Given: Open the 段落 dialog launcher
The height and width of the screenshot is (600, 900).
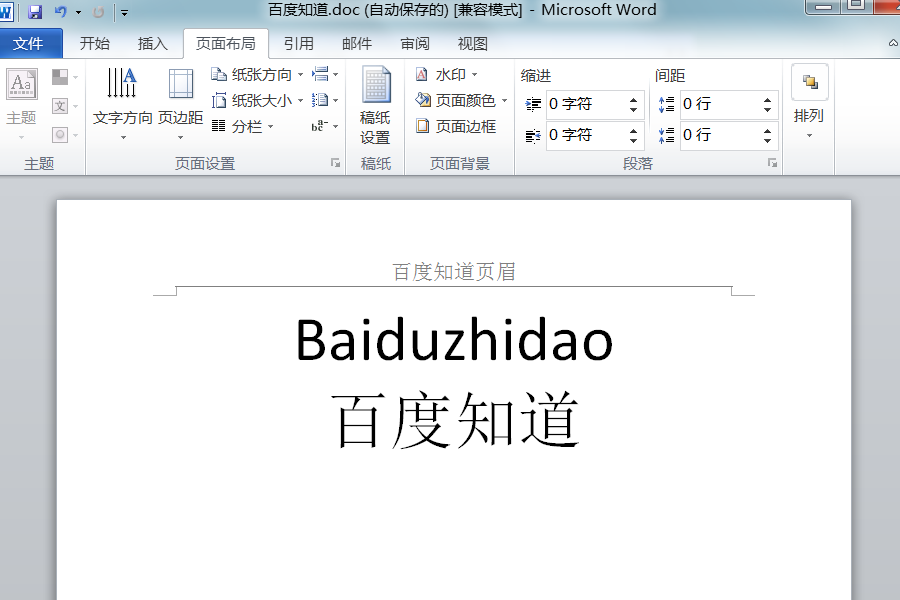Looking at the screenshot, I should click(x=772, y=162).
